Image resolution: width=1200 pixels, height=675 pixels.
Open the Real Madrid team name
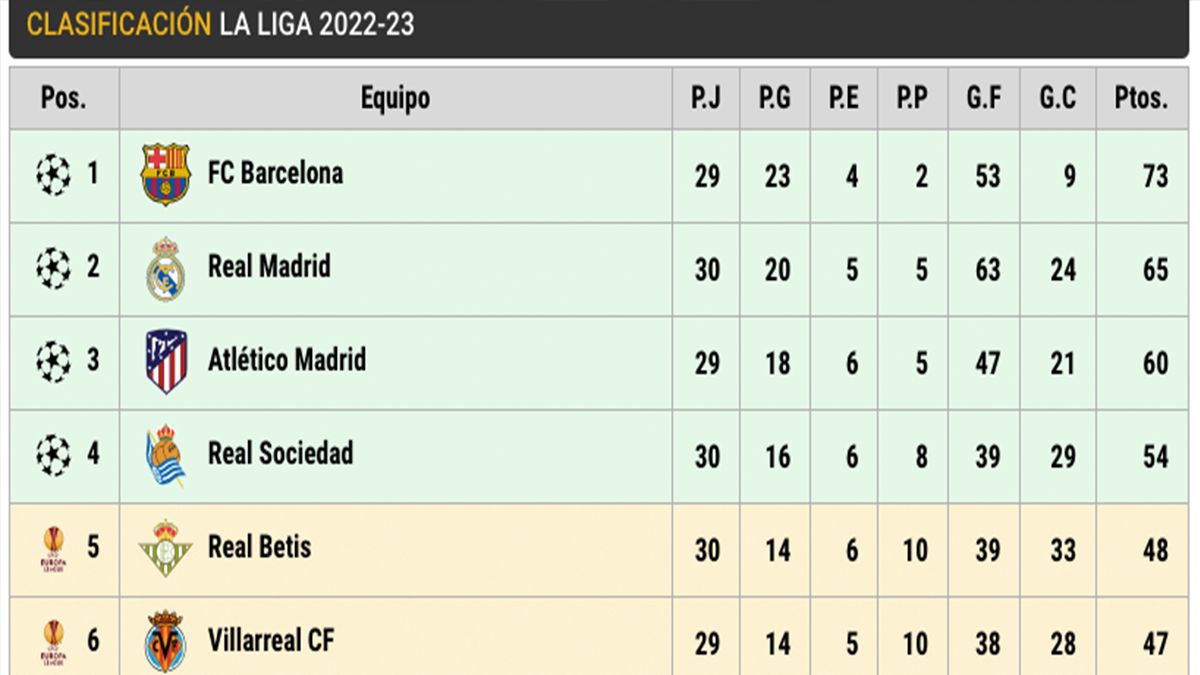pyautogui.click(x=269, y=267)
